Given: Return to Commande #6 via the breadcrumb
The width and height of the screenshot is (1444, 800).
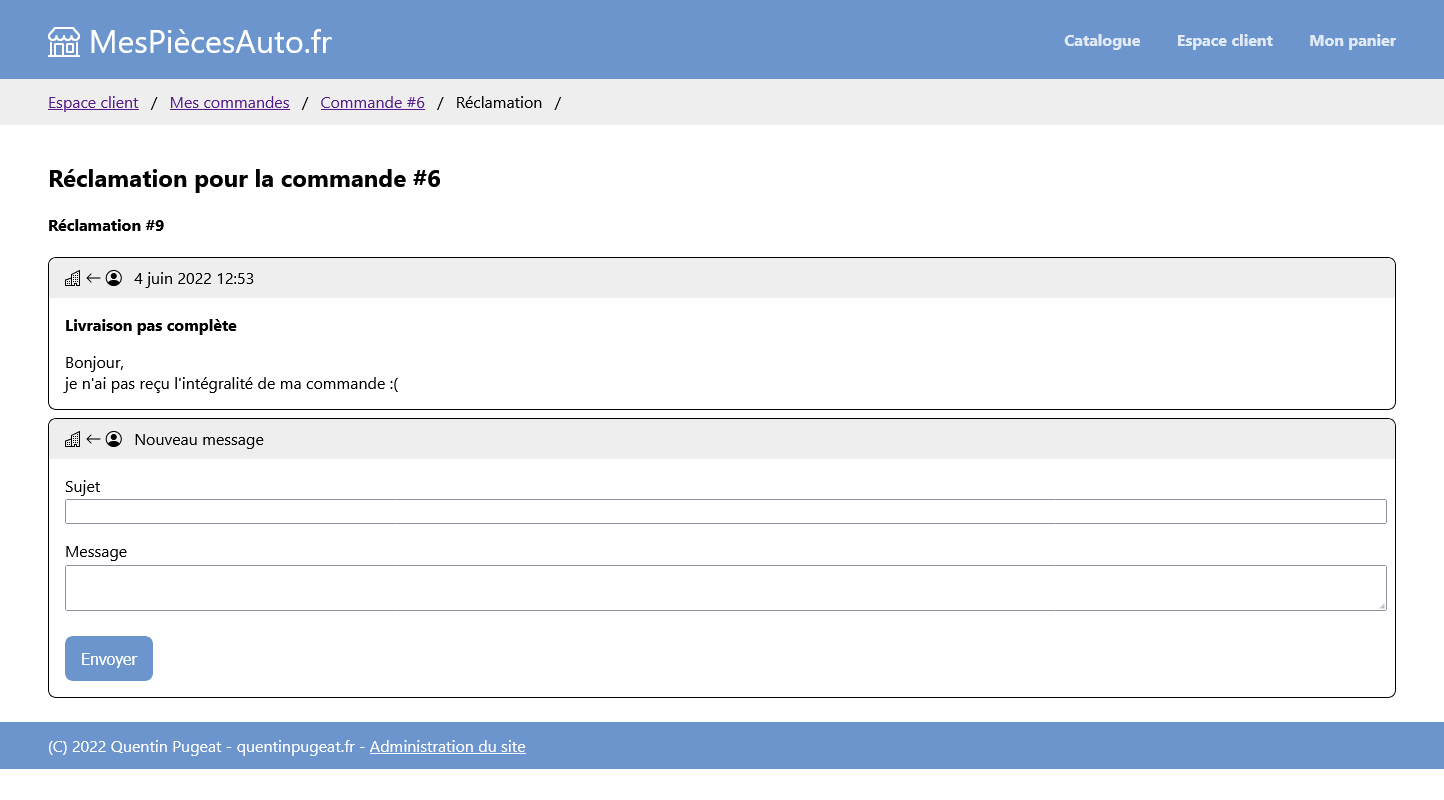Looking at the screenshot, I should click(373, 103).
